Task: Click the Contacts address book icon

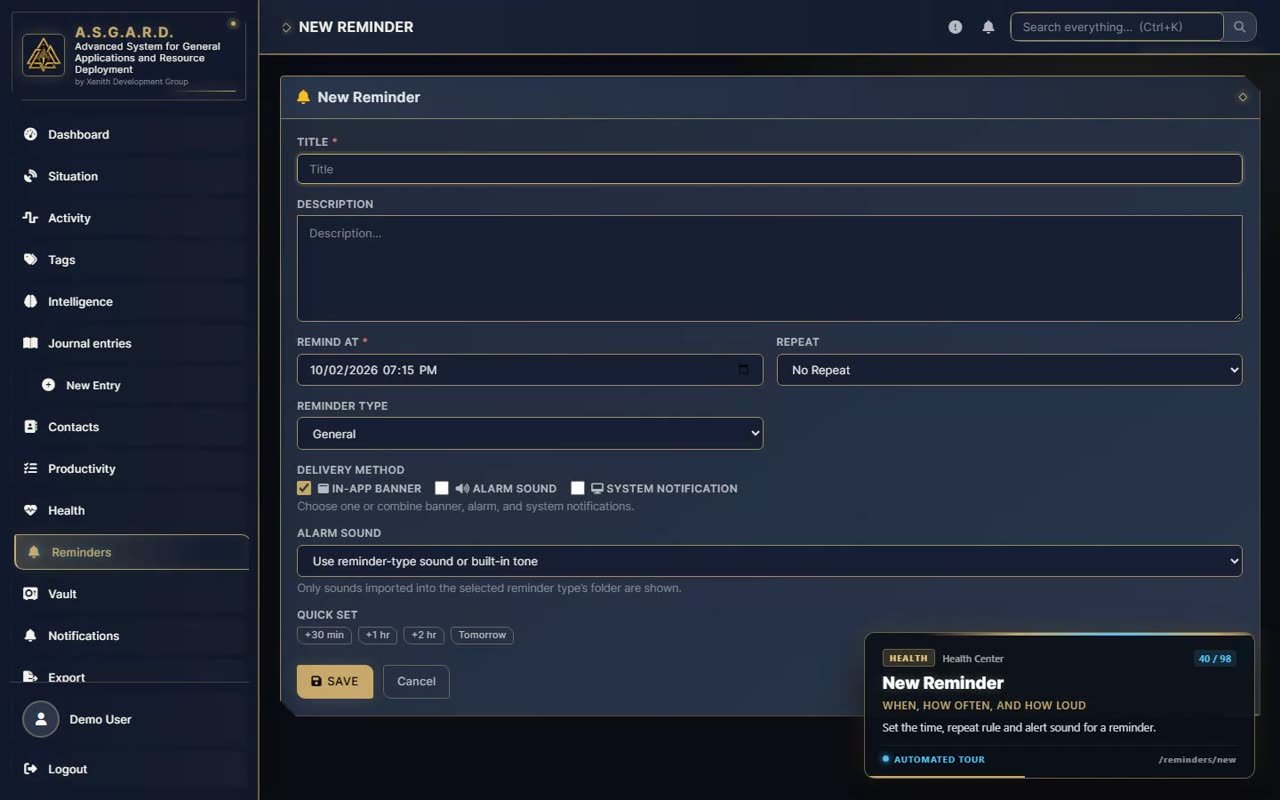Action: (30, 427)
